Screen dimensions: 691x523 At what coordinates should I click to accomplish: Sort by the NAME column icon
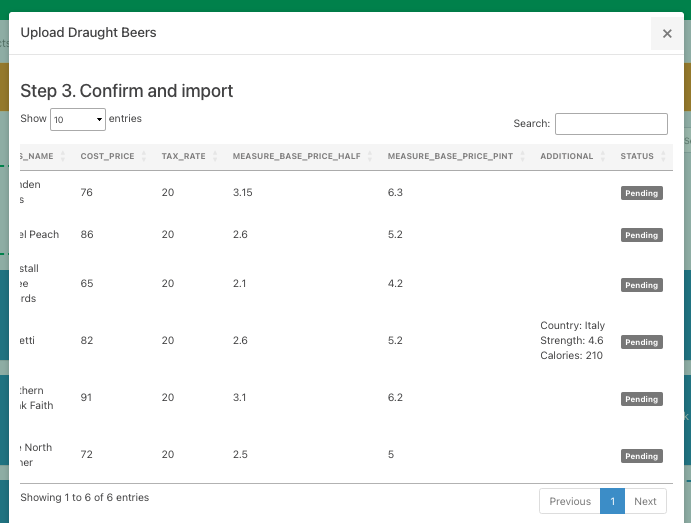point(63,157)
